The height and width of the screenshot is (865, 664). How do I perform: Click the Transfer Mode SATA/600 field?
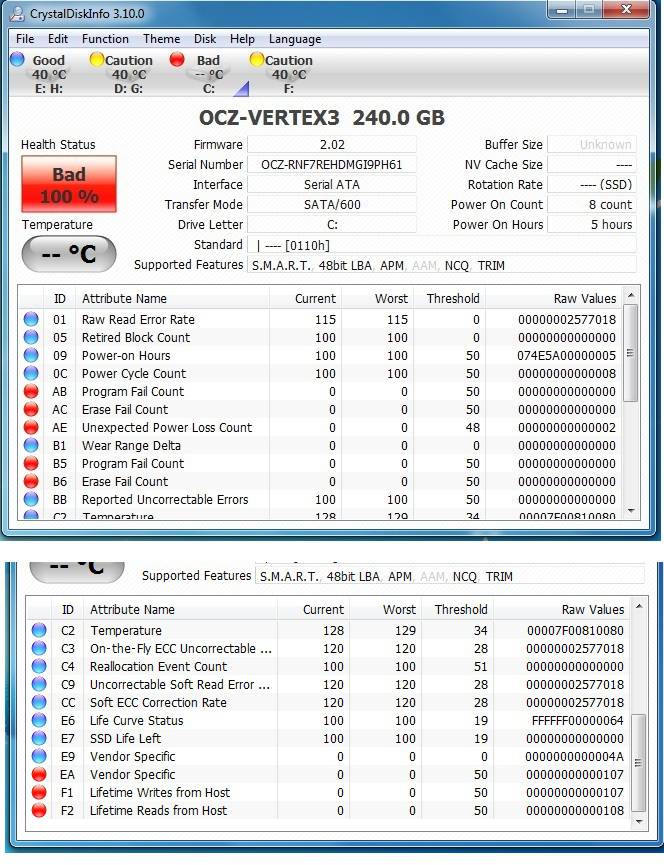[332, 205]
